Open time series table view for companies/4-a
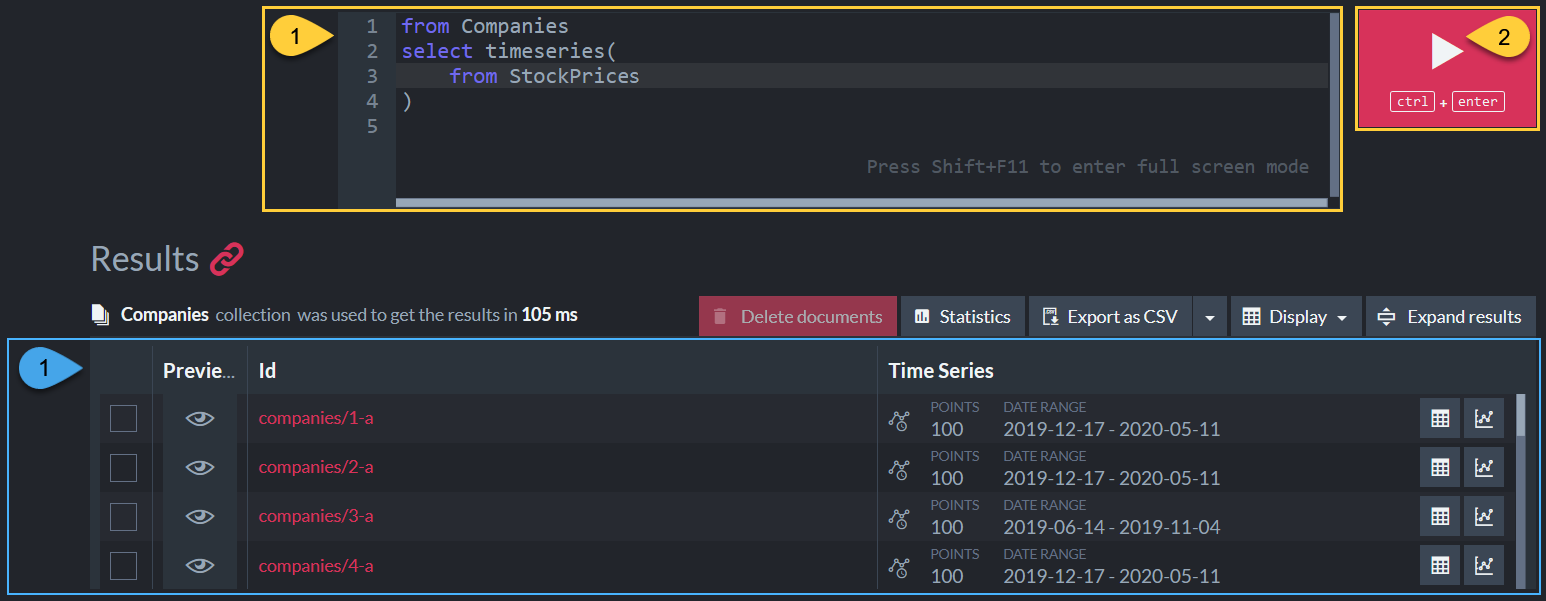Image resolution: width=1546 pixels, height=601 pixels. point(1440,565)
